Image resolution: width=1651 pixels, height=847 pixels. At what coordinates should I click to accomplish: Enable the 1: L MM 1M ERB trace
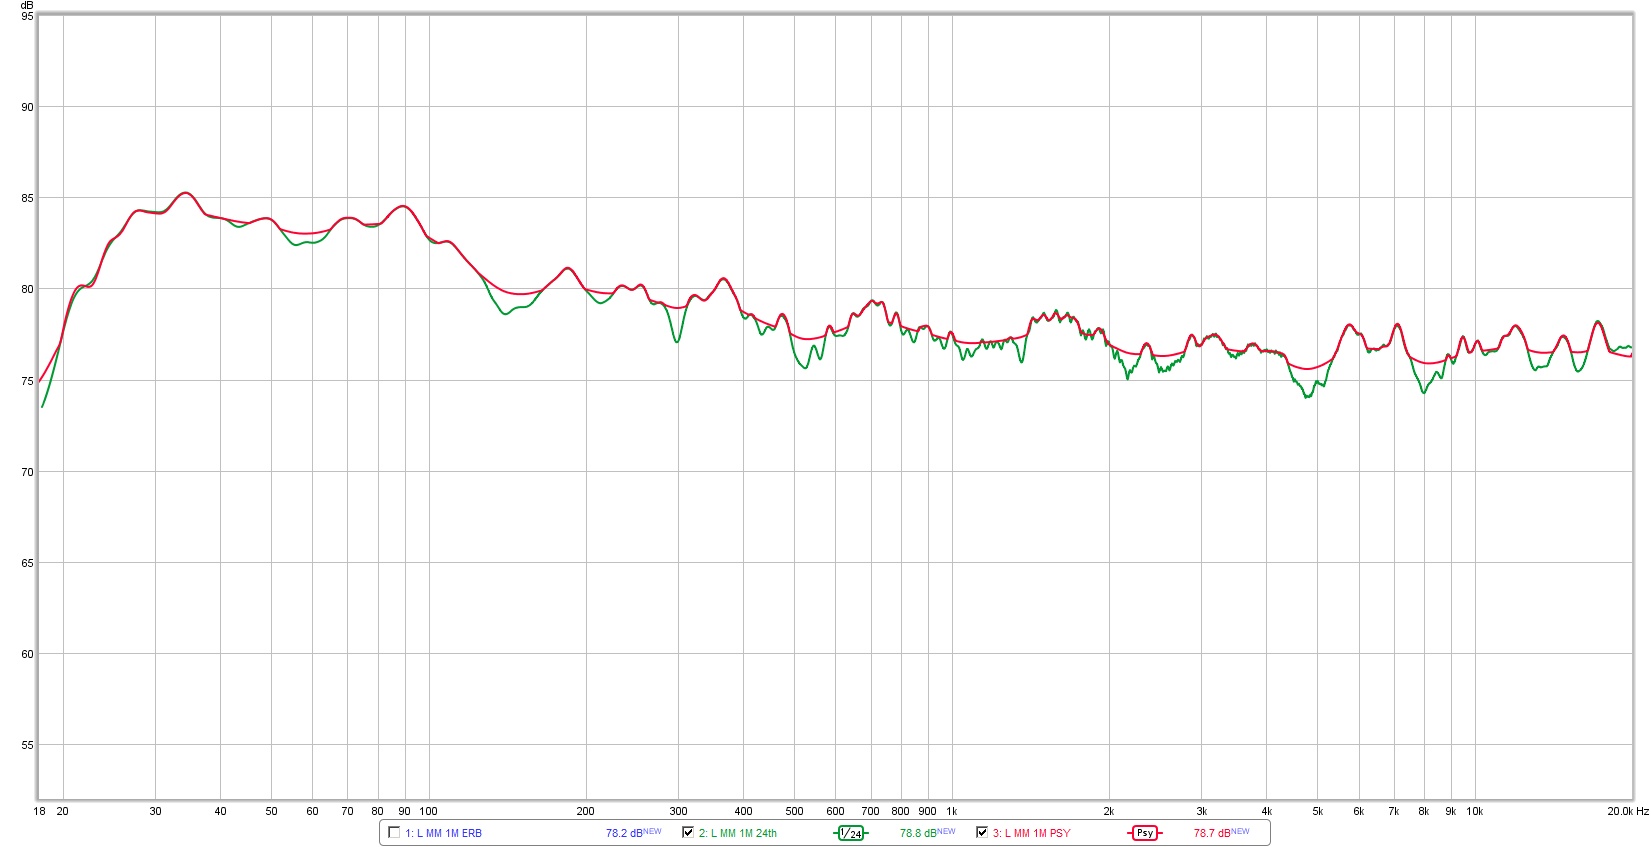tap(394, 832)
